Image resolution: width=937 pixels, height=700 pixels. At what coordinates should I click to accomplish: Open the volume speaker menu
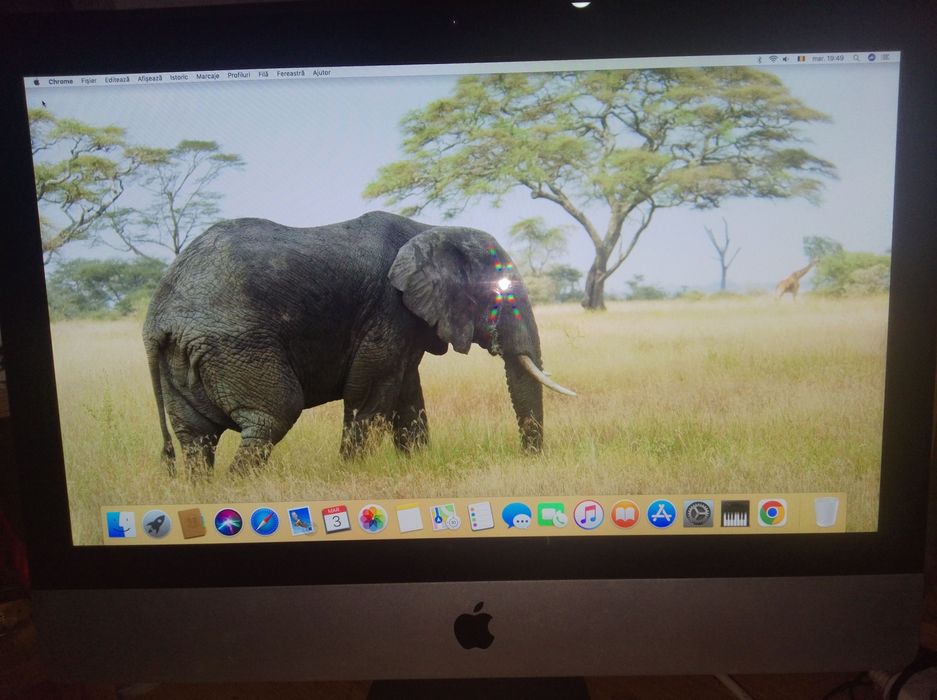[x=786, y=59]
